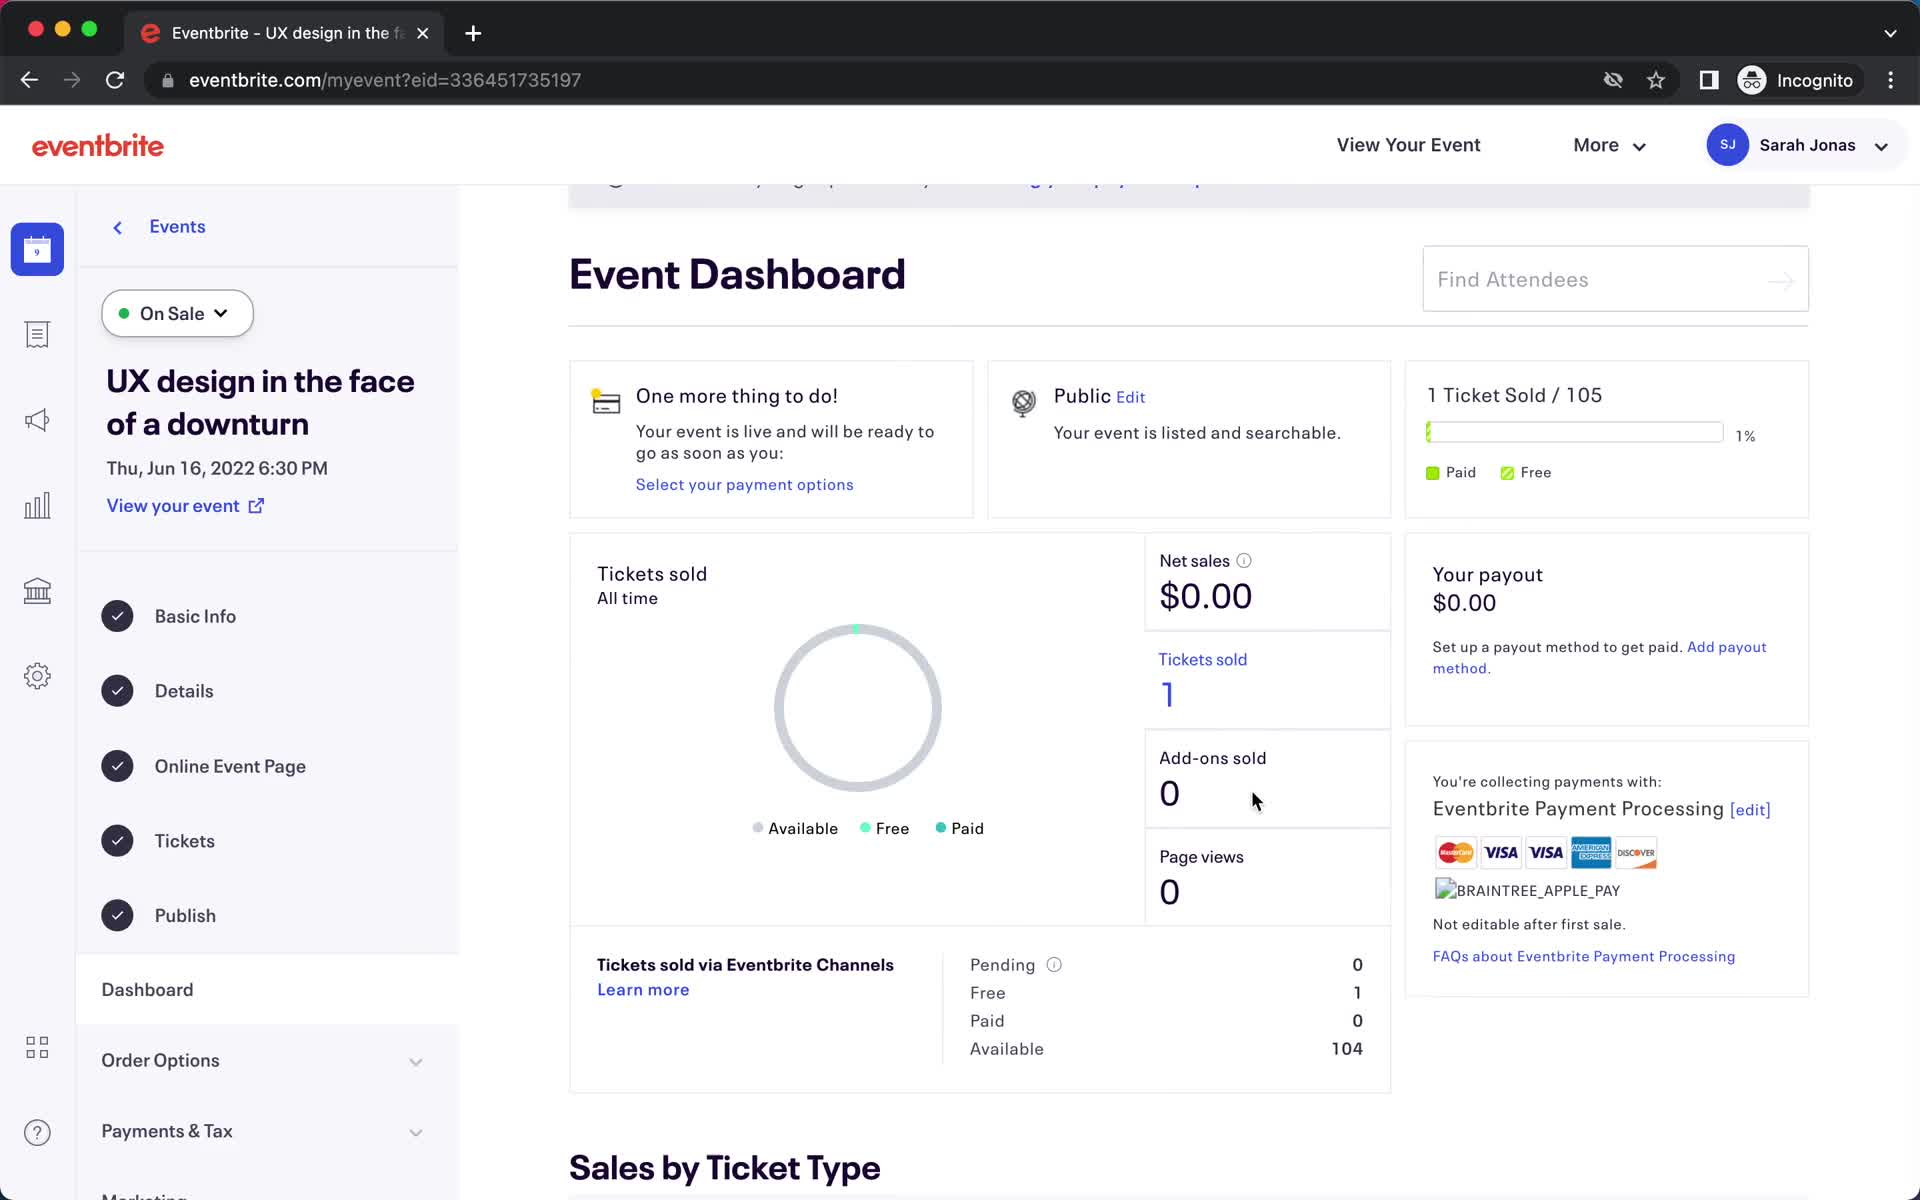Click the Net sales $0.00 value
Viewport: 1920px width, 1200px height.
pos(1205,597)
